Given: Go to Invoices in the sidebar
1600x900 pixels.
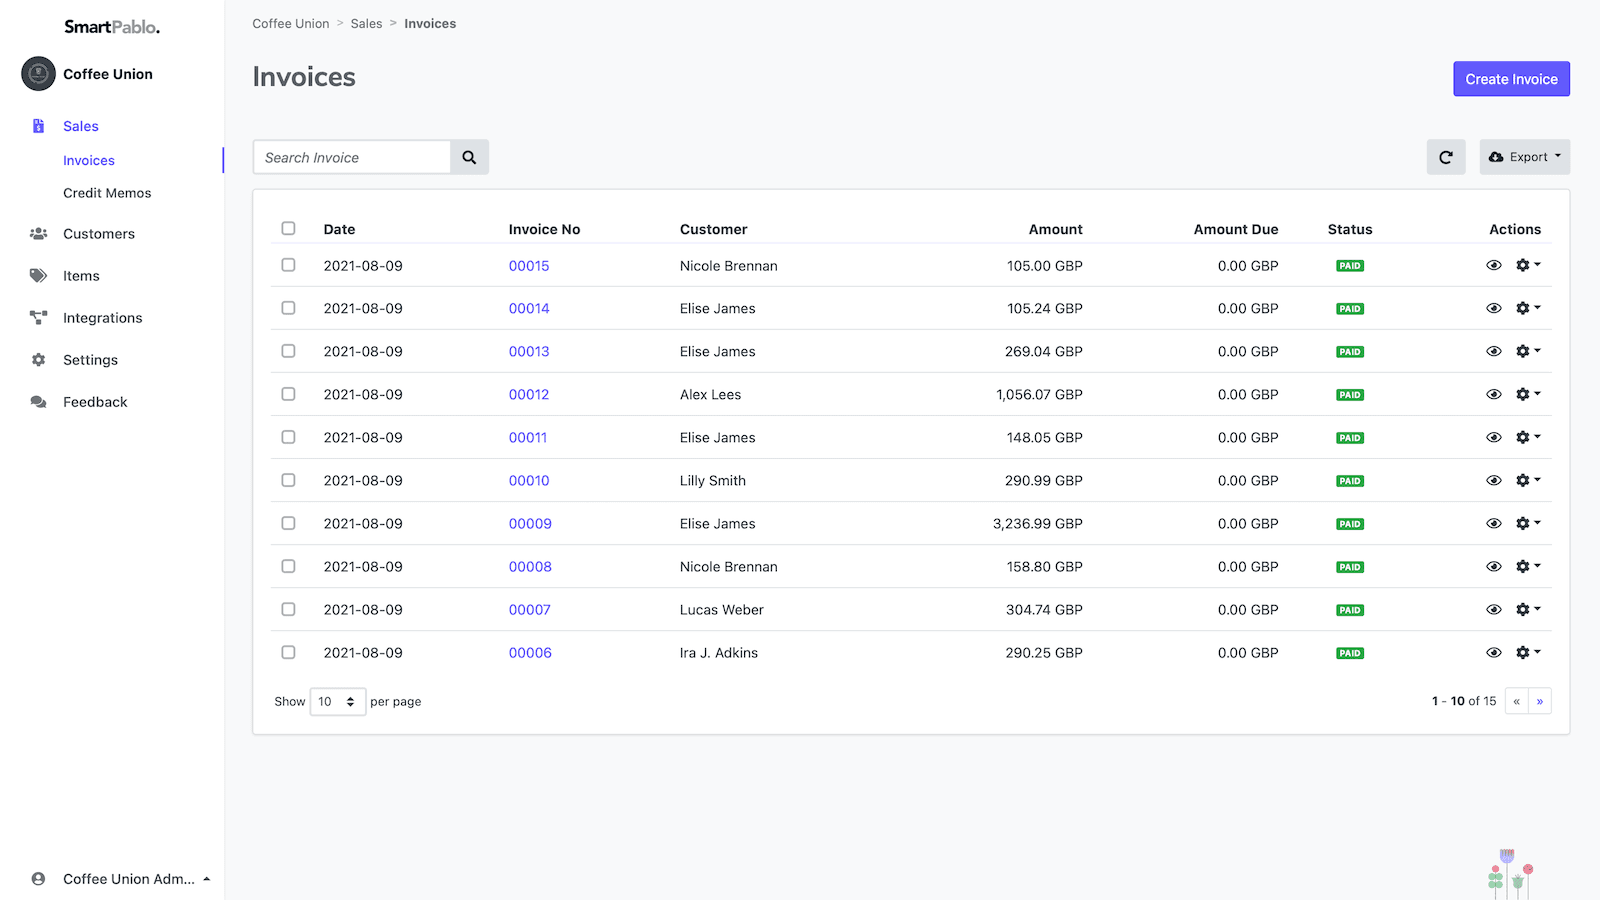Looking at the screenshot, I should 89,160.
